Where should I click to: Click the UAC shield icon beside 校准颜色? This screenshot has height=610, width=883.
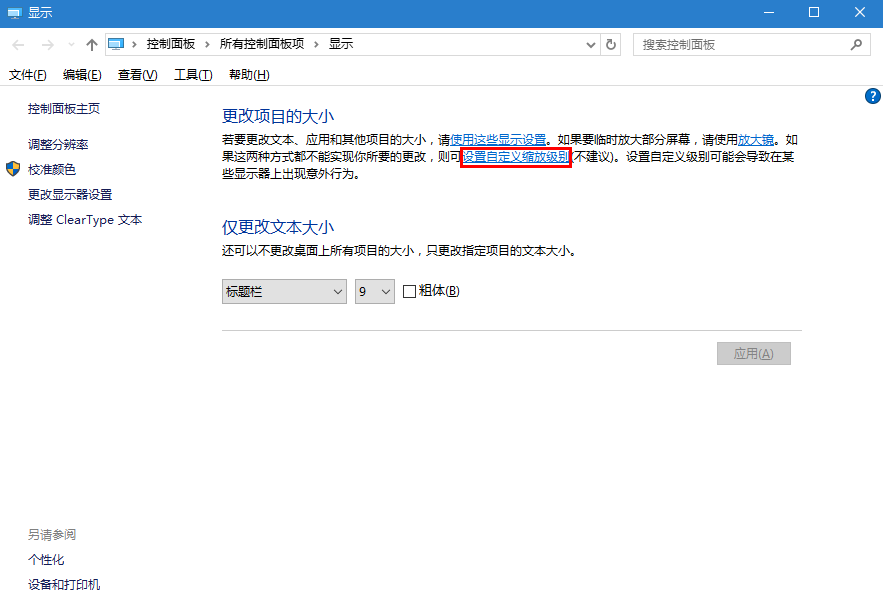[x=13, y=169]
